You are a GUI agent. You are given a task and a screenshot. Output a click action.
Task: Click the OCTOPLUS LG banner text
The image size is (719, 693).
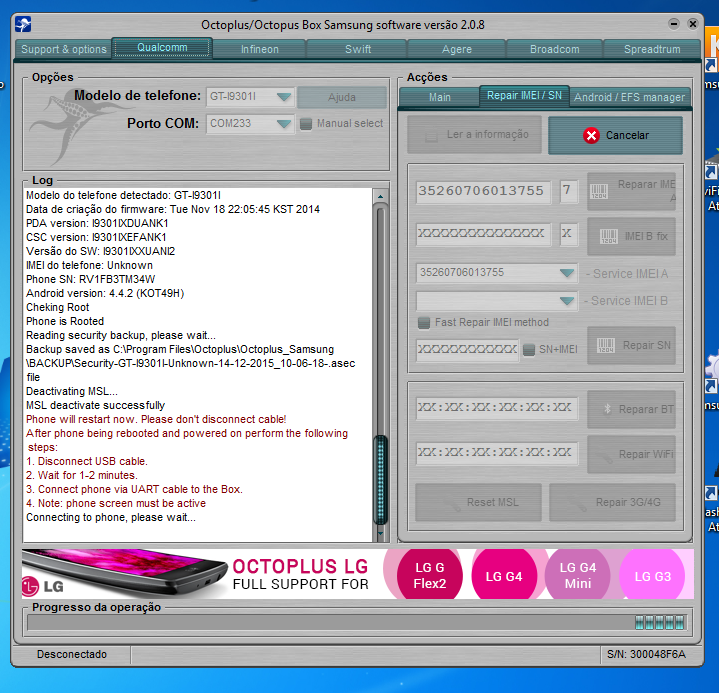[300, 567]
